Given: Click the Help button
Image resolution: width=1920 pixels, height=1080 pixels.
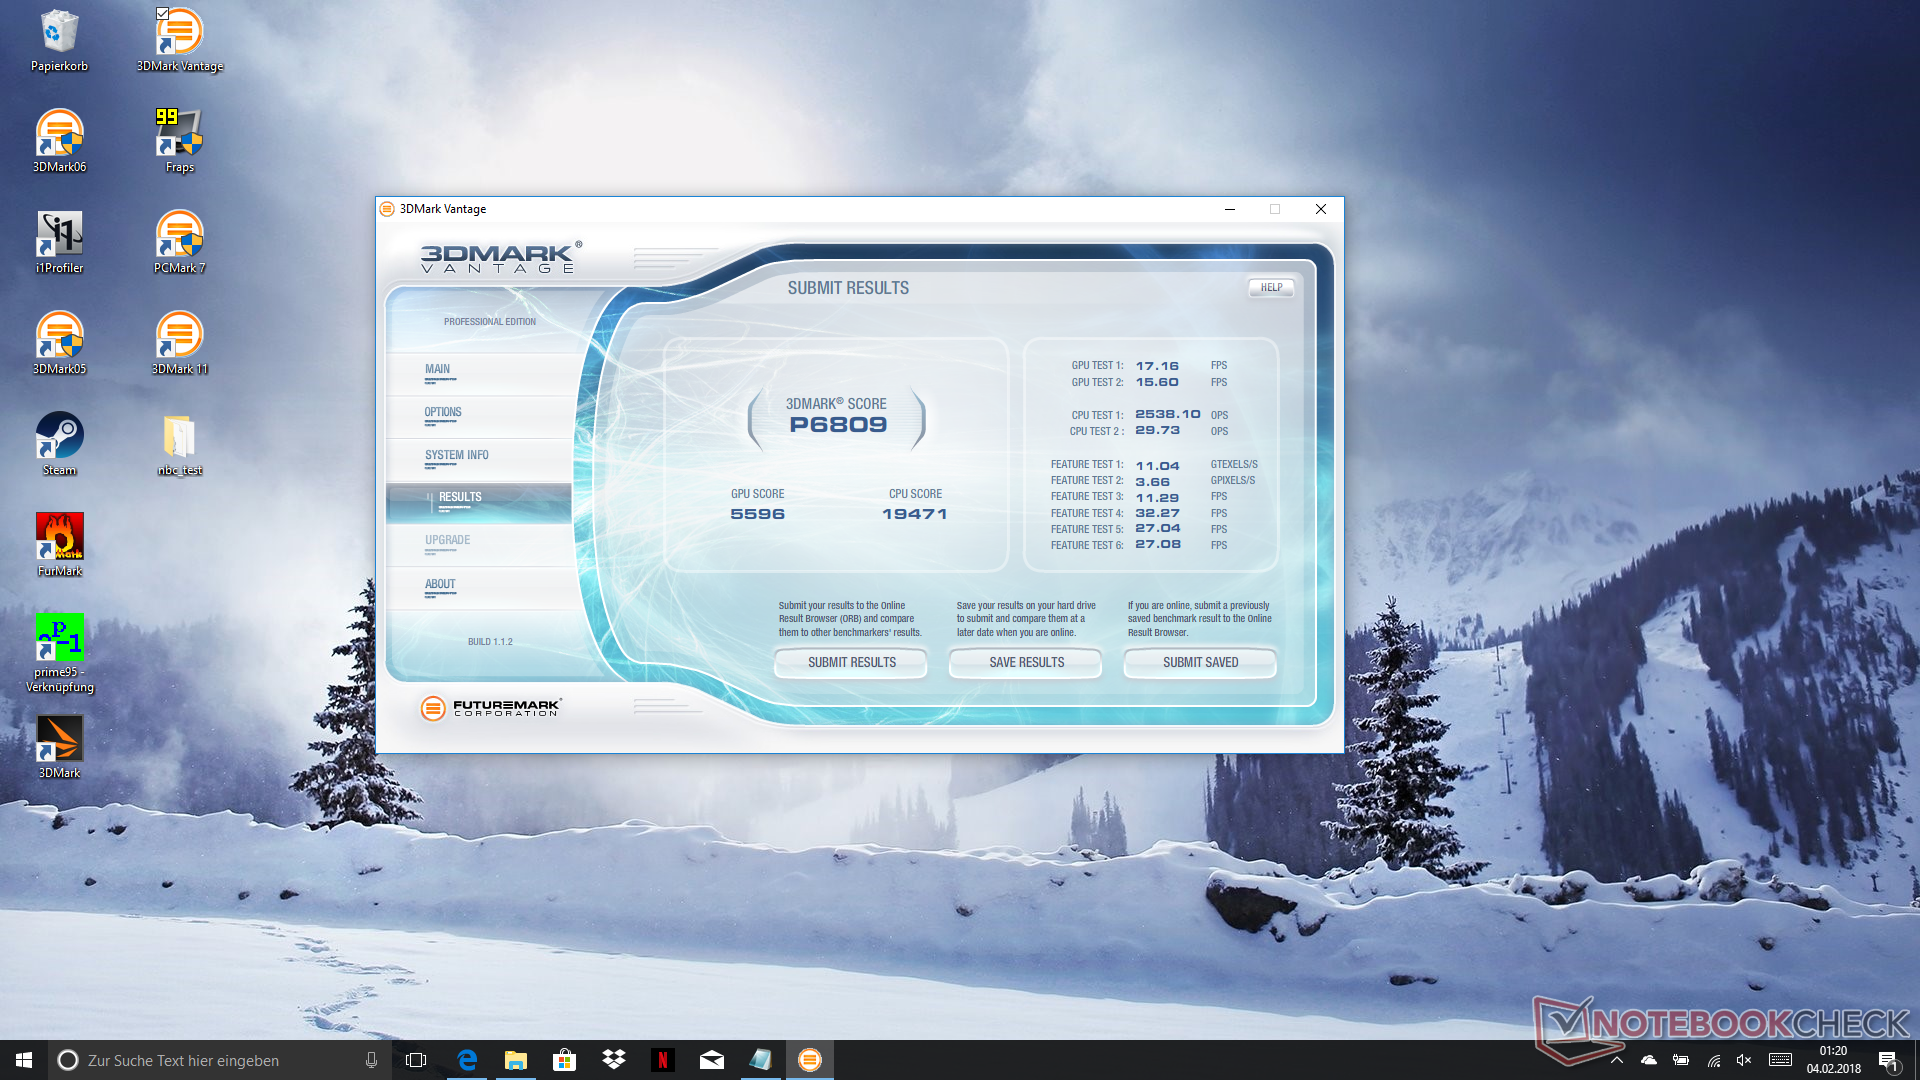Looking at the screenshot, I should click(x=1271, y=287).
